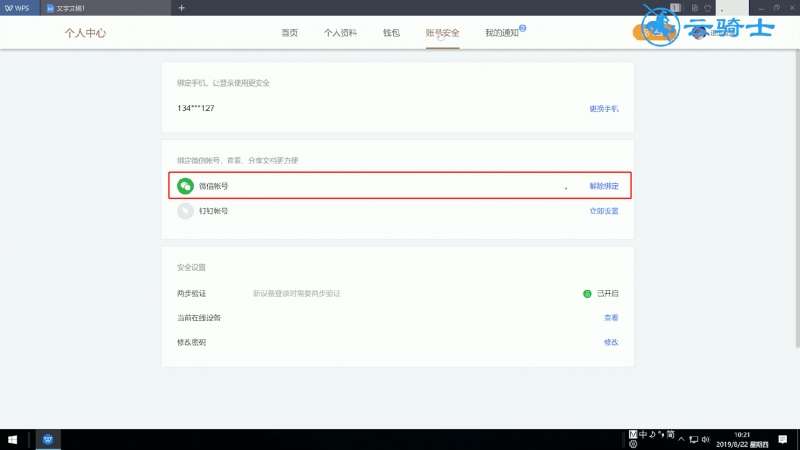Click the 个人中心 heading
This screenshot has height=450, width=800.
pos(85,33)
